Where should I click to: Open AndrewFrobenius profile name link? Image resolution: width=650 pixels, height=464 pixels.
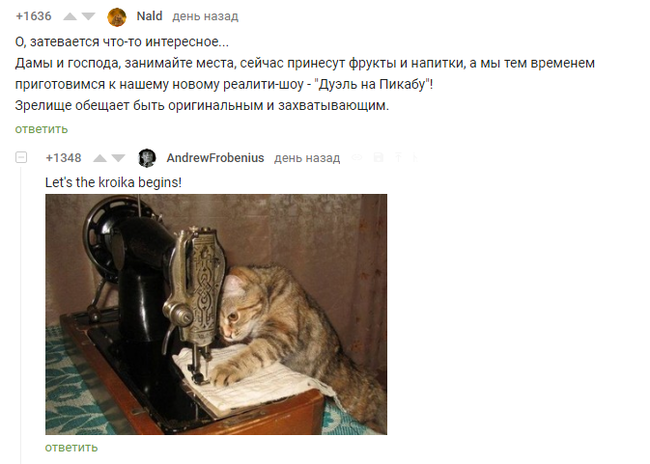[x=215, y=158]
